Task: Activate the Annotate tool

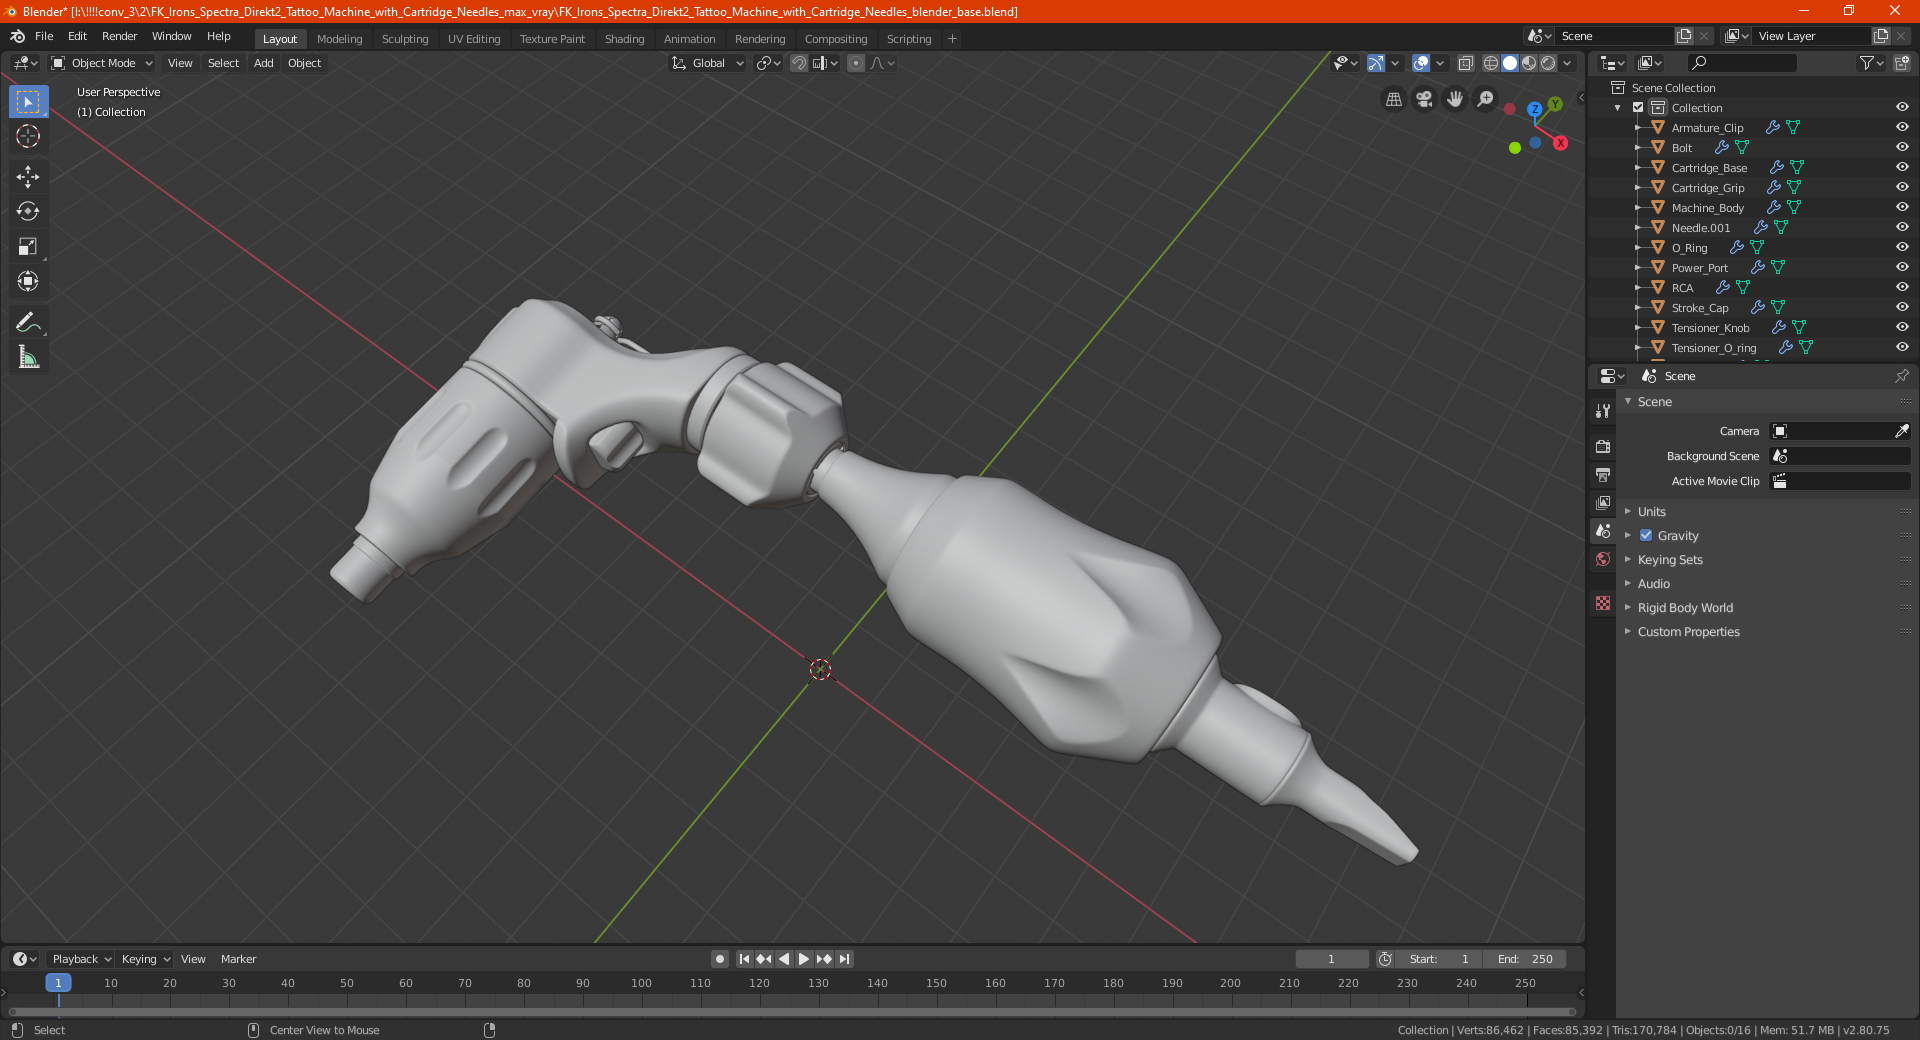Action: [28, 322]
